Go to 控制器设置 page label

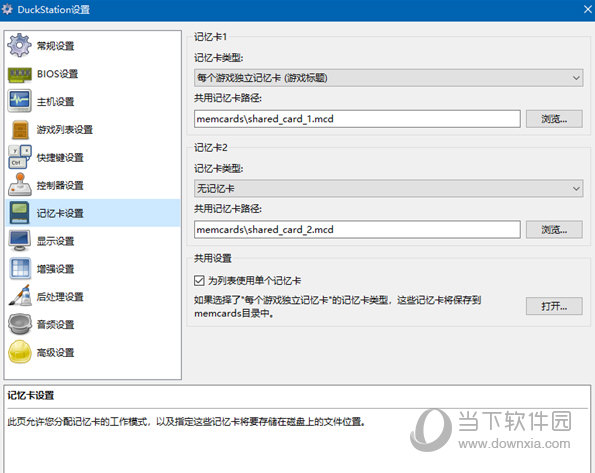[x=60, y=185]
